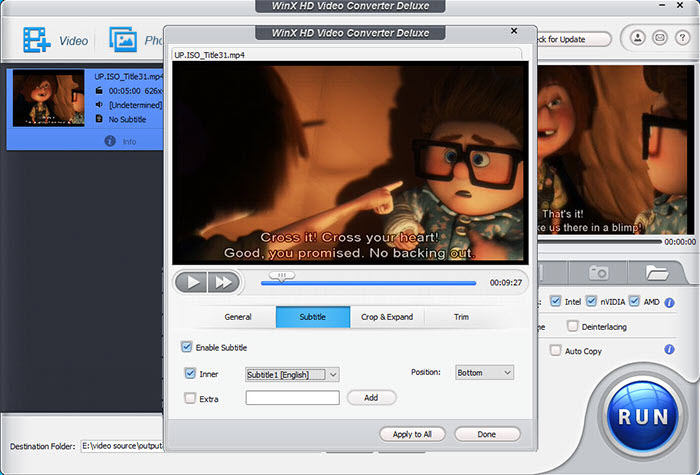Click the add Video icon

[x=37, y=40]
